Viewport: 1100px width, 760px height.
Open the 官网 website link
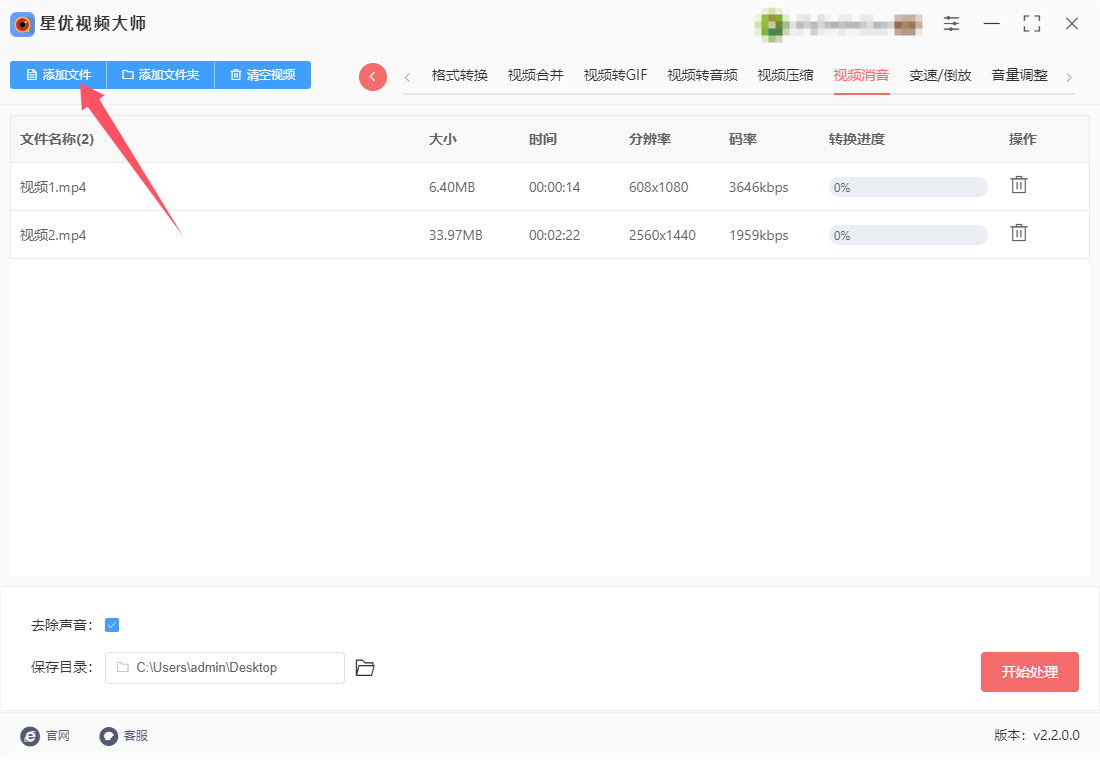click(x=46, y=735)
